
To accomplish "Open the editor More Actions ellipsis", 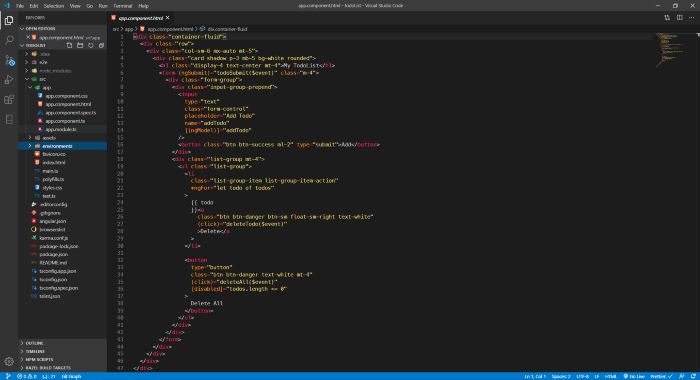I will tap(692, 18).
